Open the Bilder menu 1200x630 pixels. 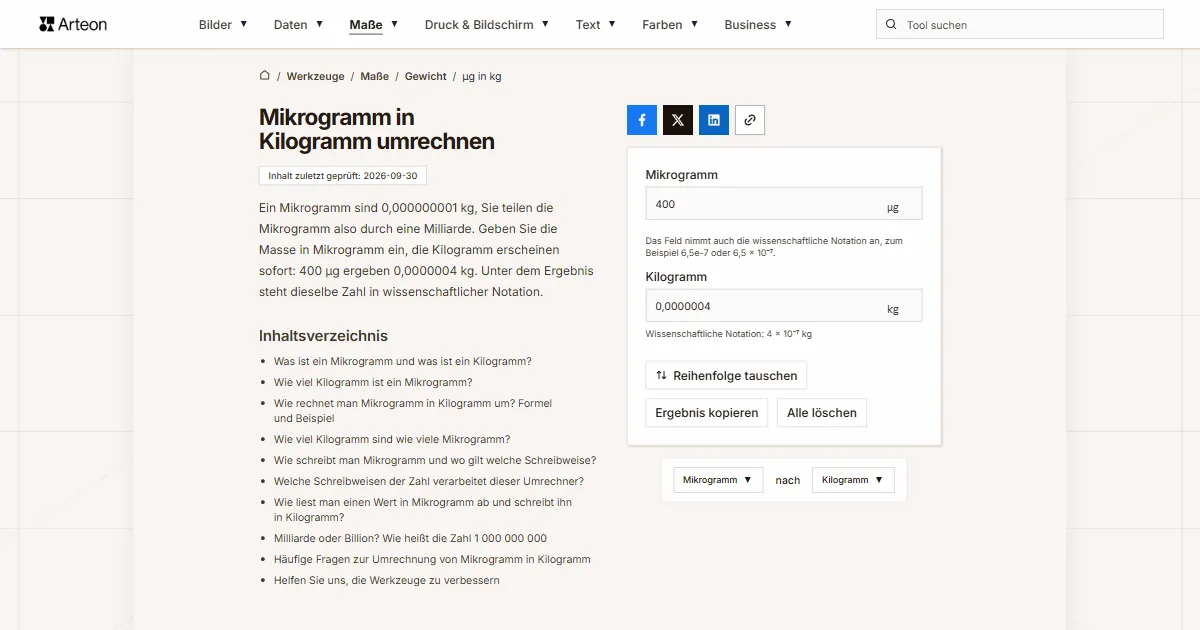pos(223,25)
